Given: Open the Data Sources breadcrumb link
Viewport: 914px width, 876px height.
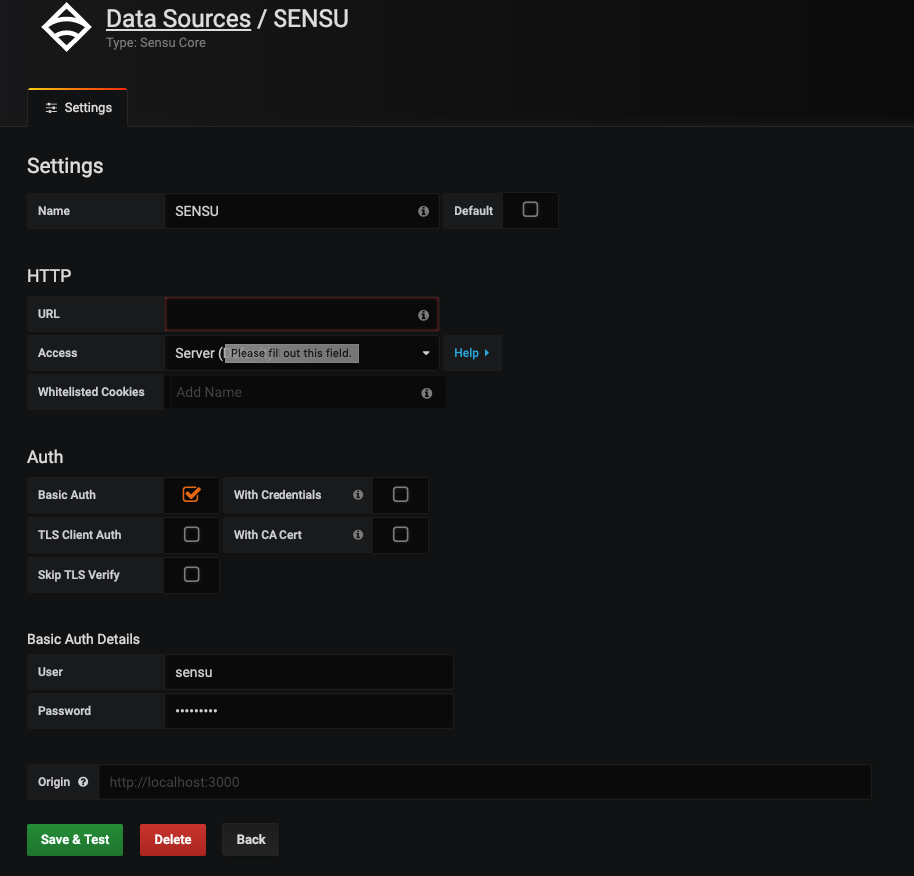Looking at the screenshot, I should pyautogui.click(x=178, y=19).
